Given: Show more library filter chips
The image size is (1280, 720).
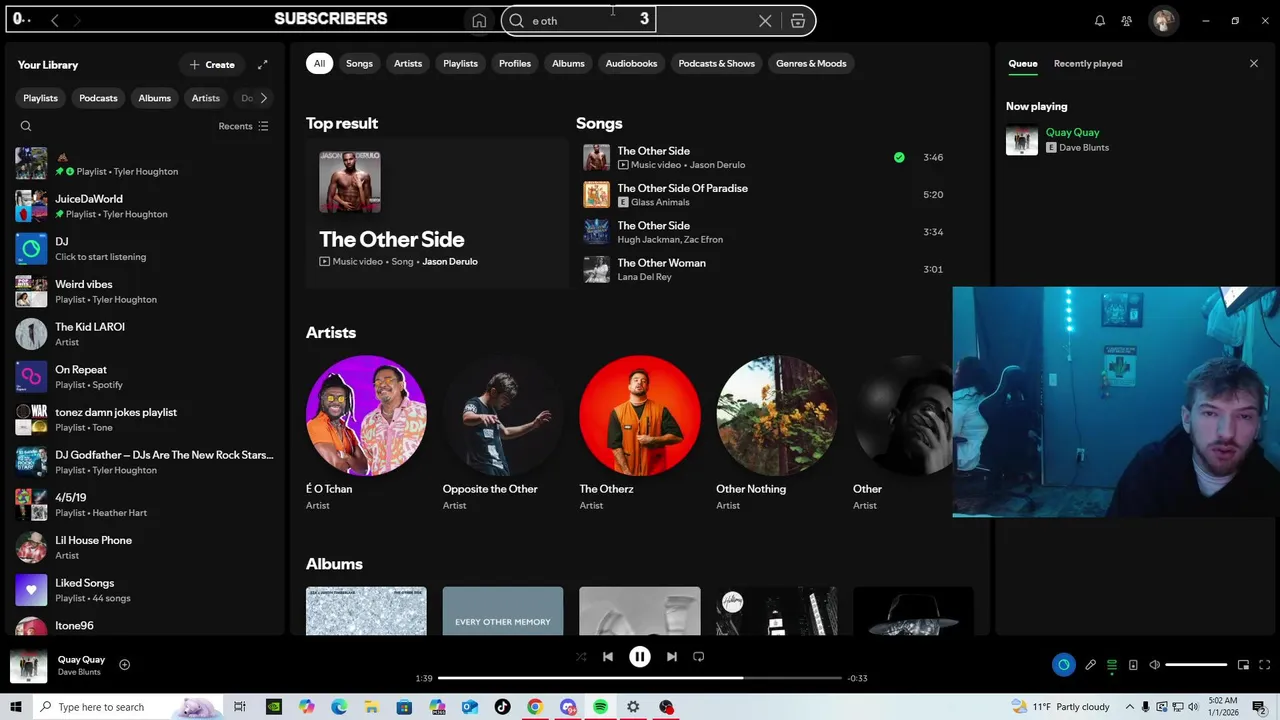Looking at the screenshot, I should (263, 98).
